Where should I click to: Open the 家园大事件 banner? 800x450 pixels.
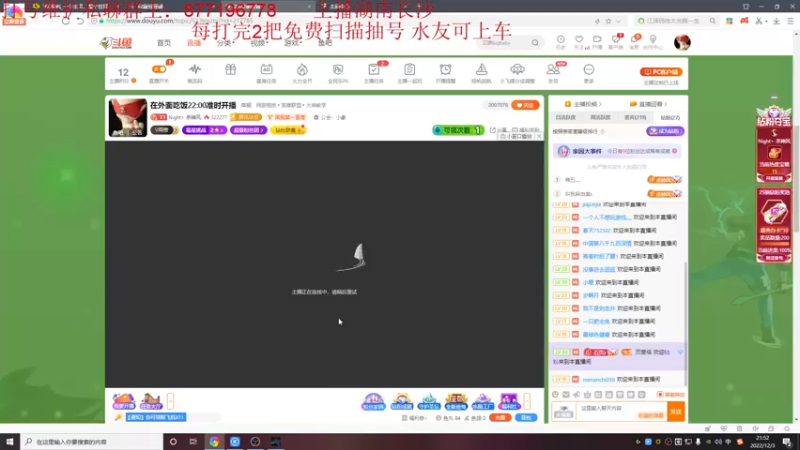[x=617, y=151]
